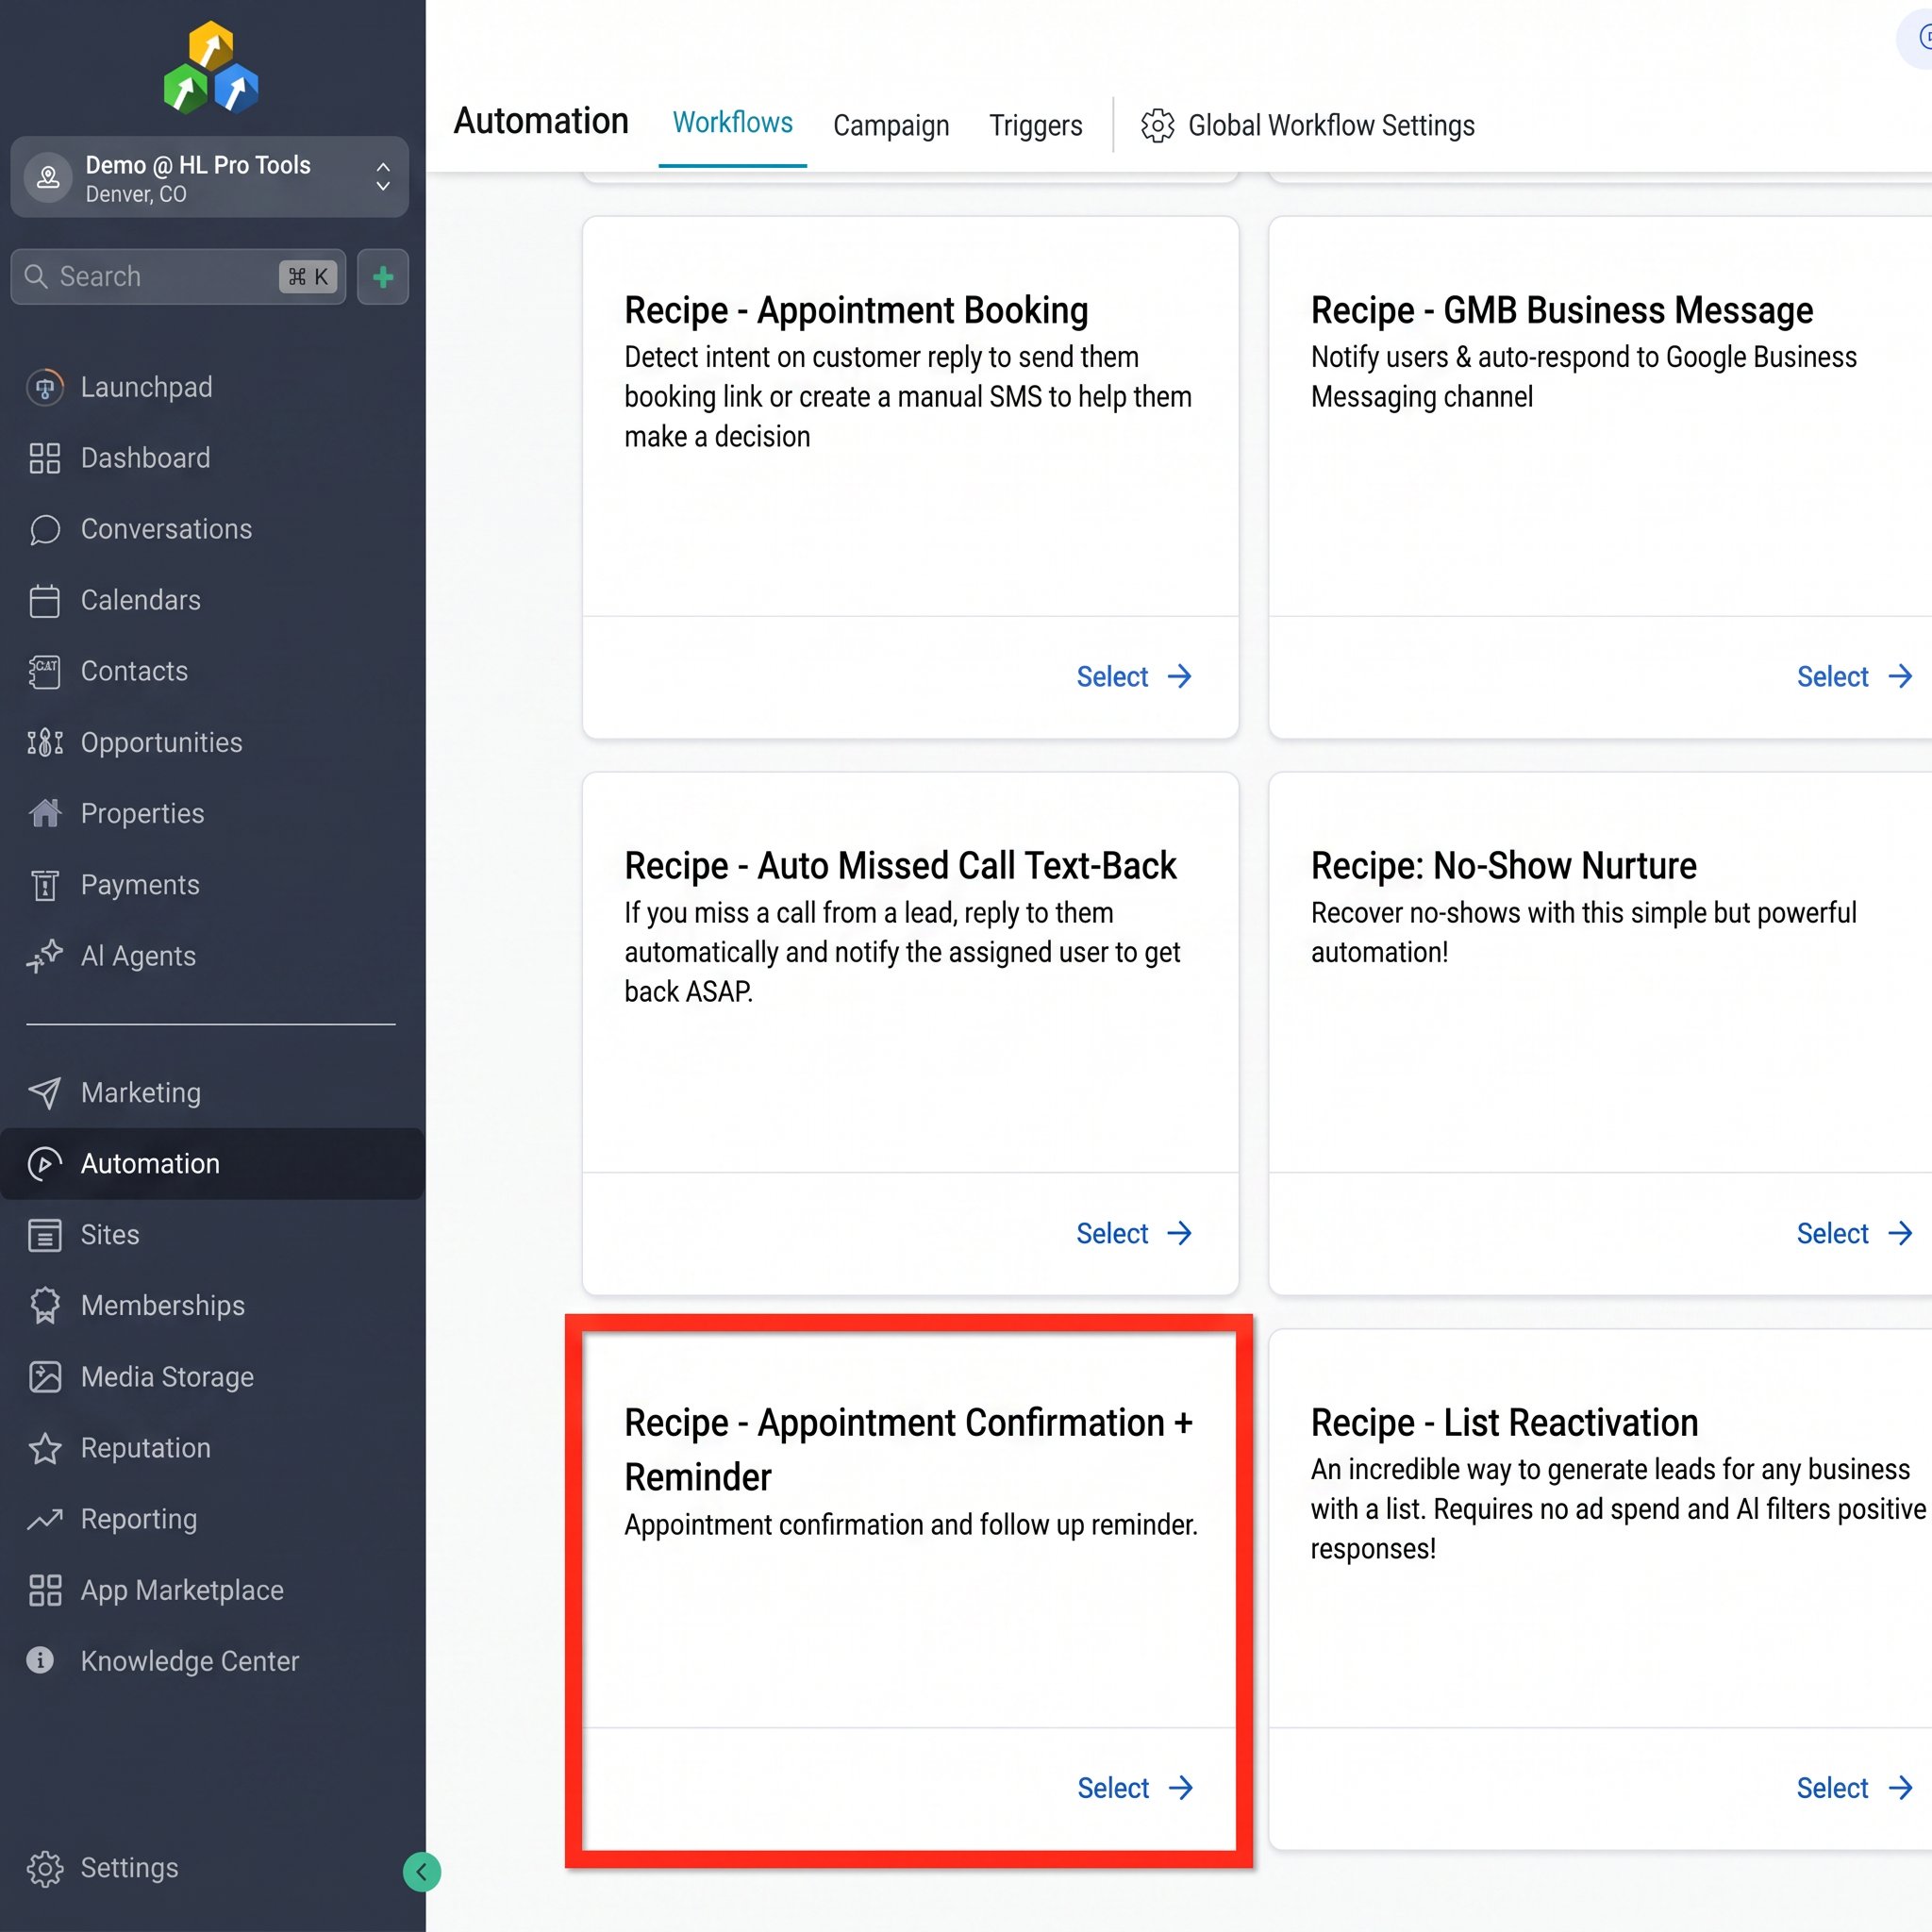This screenshot has height=1932, width=1932.
Task: Click the Contacts icon in sidebar
Action: [45, 671]
